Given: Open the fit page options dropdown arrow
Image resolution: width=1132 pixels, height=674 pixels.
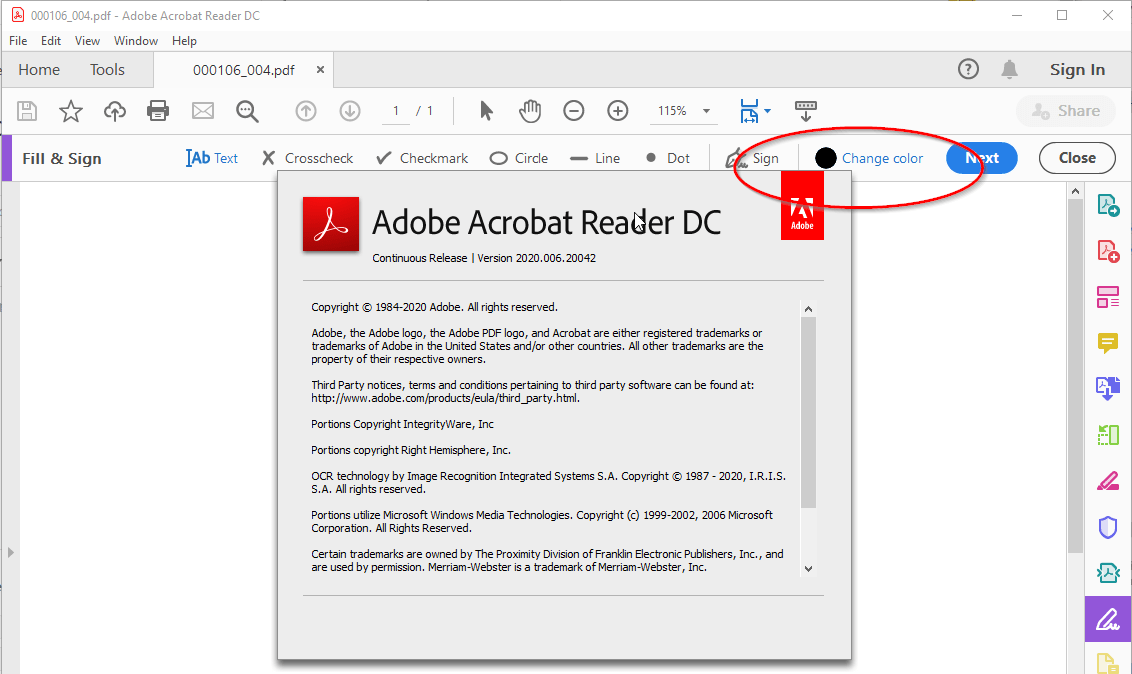Looking at the screenshot, I should tap(767, 111).
